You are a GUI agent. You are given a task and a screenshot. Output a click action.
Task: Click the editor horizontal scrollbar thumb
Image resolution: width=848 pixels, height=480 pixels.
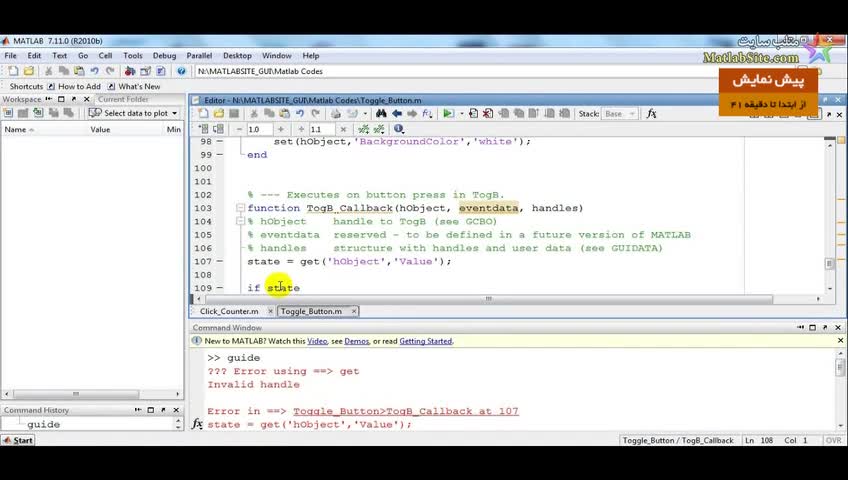489,299
